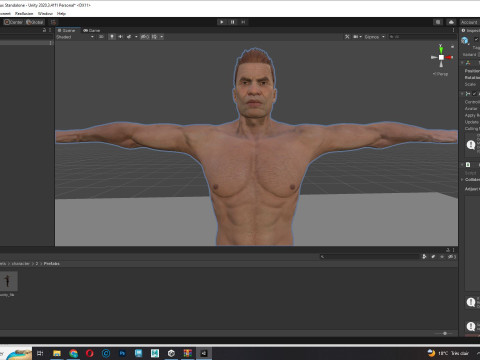
Task: Open Unity Hub cube icon on taskbar
Action: [171, 353]
